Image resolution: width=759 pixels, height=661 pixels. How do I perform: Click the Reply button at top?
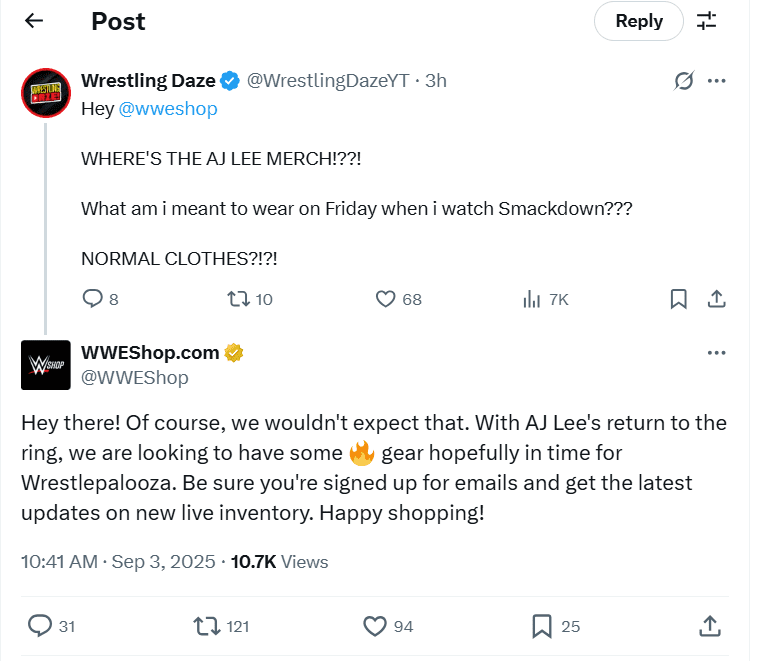click(x=638, y=21)
